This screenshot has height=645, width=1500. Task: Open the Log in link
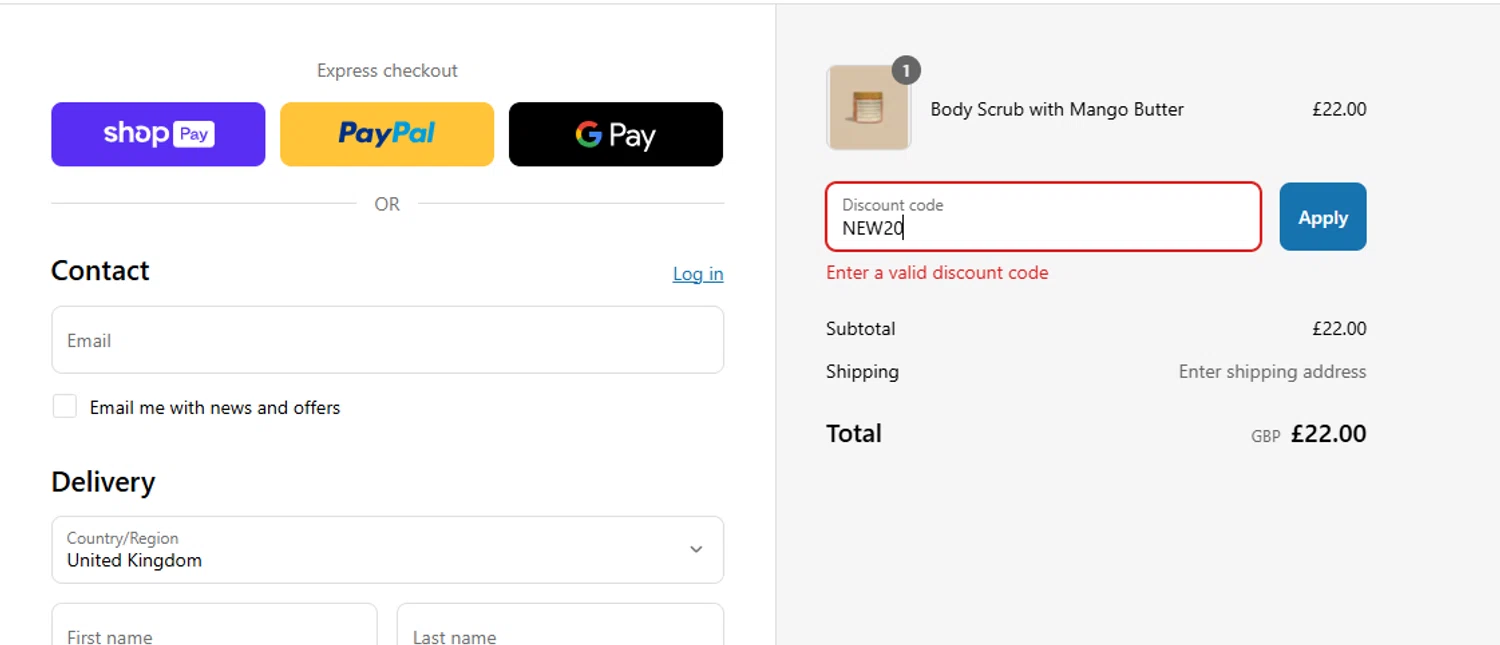pos(698,274)
